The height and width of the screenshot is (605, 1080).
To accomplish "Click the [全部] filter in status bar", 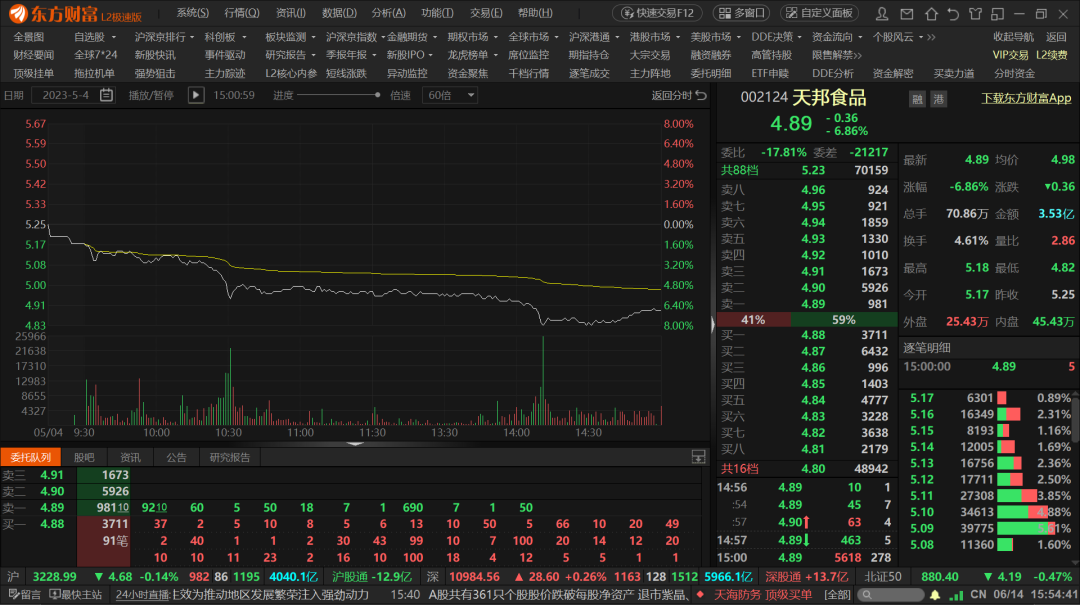I will coord(838,595).
